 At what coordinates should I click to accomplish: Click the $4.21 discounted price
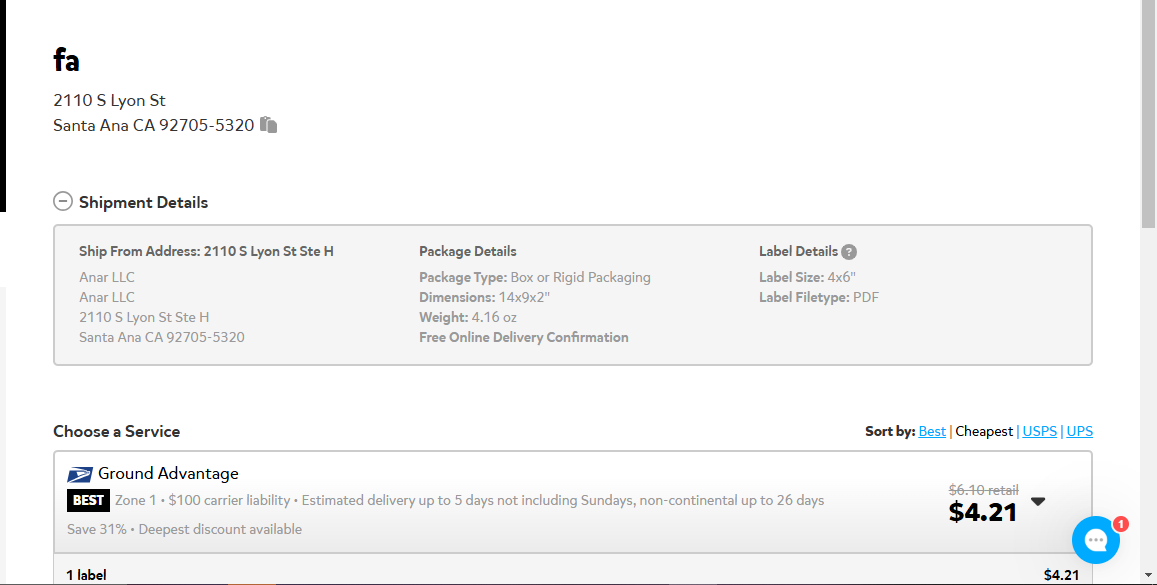coord(983,512)
